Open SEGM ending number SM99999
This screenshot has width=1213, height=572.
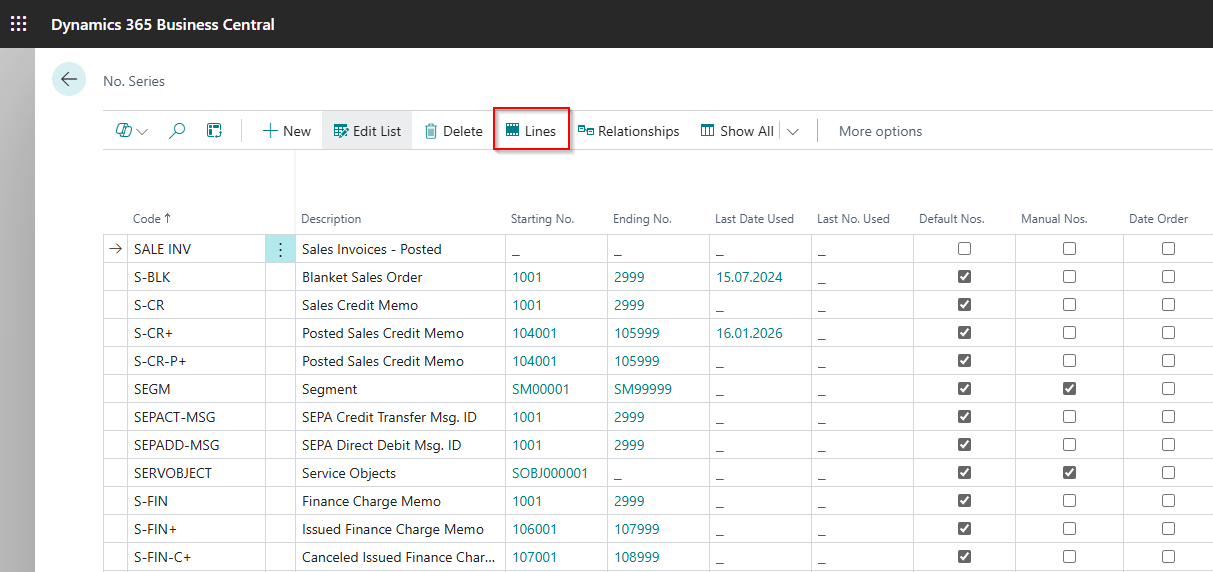click(x=643, y=389)
